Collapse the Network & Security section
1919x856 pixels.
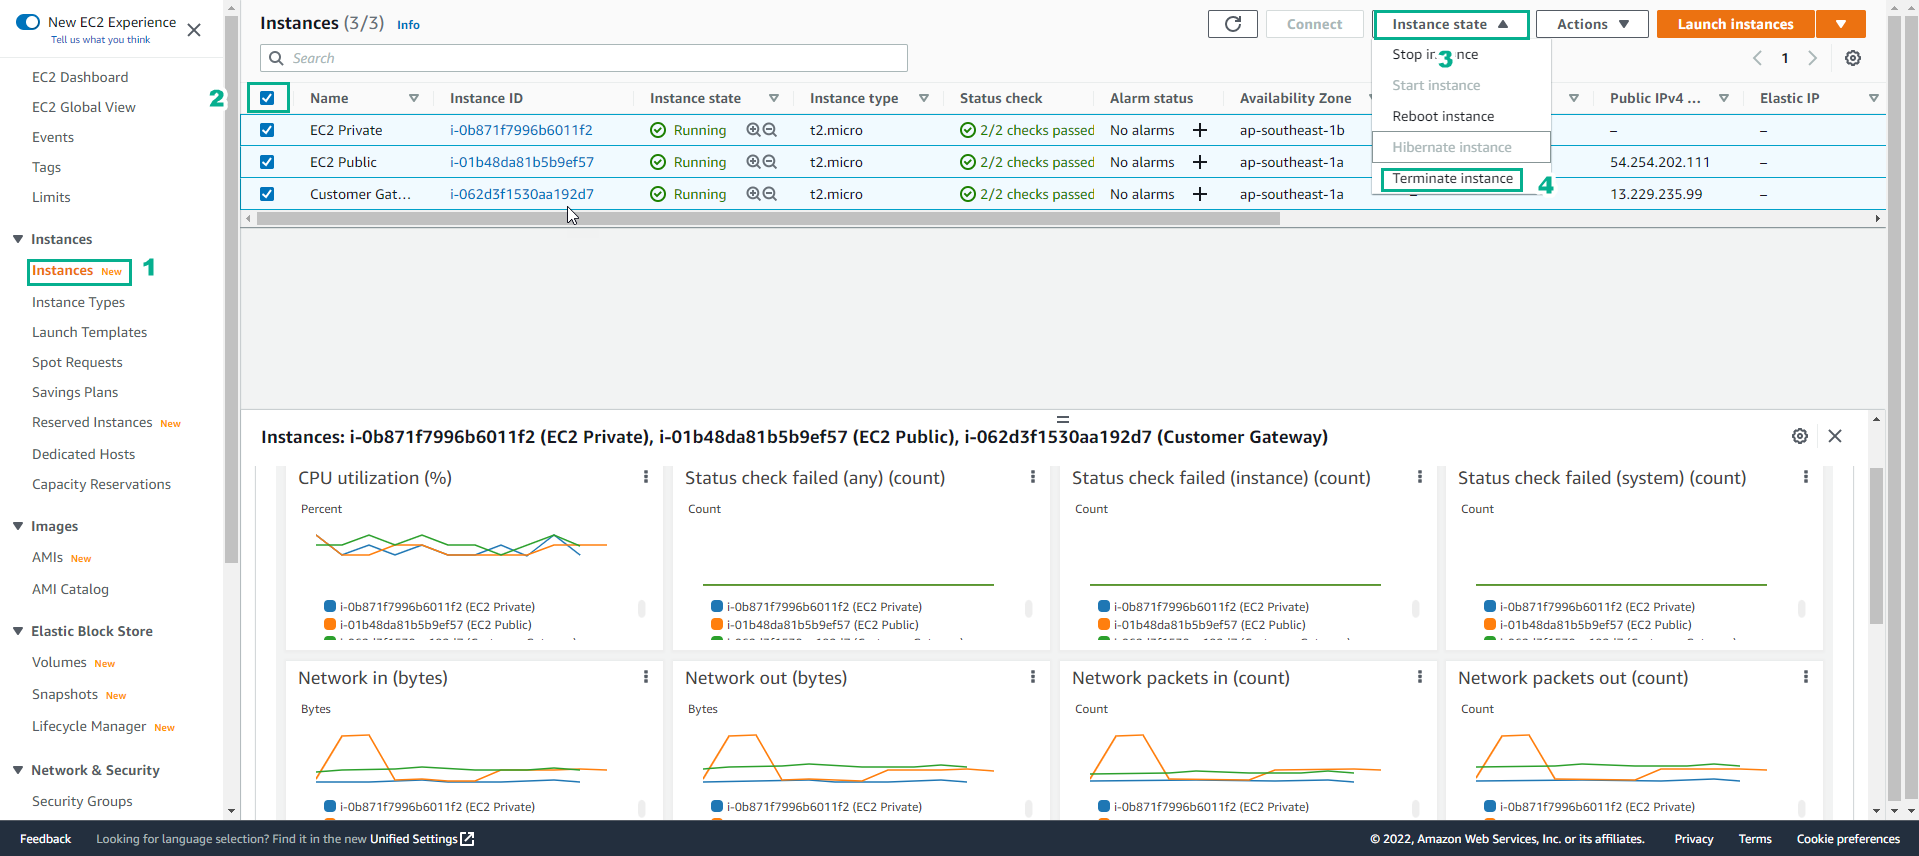[18, 770]
